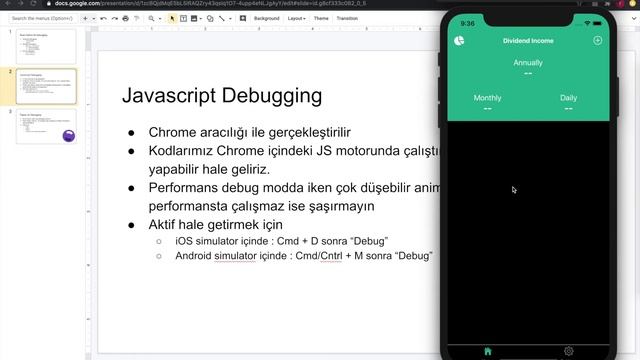The height and width of the screenshot is (360, 640).
Task: Tap the Dividend Income header in simulator
Action: pyautogui.click(x=528, y=41)
